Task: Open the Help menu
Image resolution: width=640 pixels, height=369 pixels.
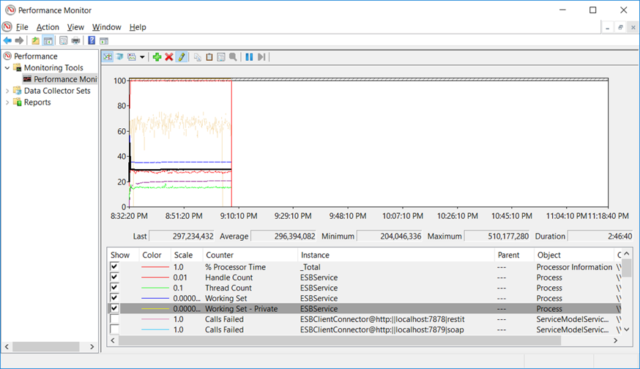Action: (138, 27)
